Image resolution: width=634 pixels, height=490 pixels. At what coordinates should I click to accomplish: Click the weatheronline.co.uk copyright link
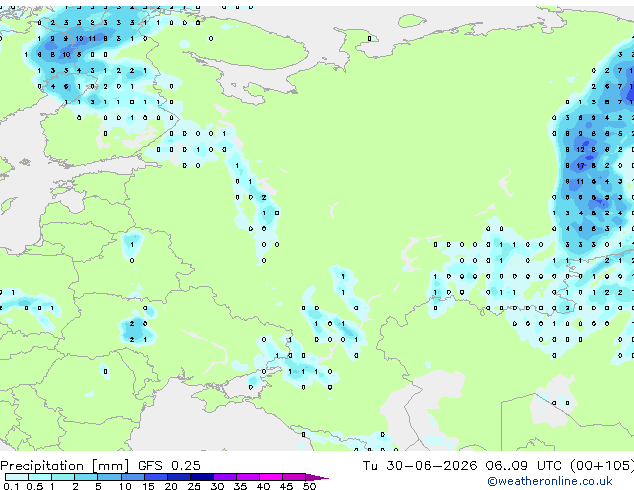coord(549,481)
